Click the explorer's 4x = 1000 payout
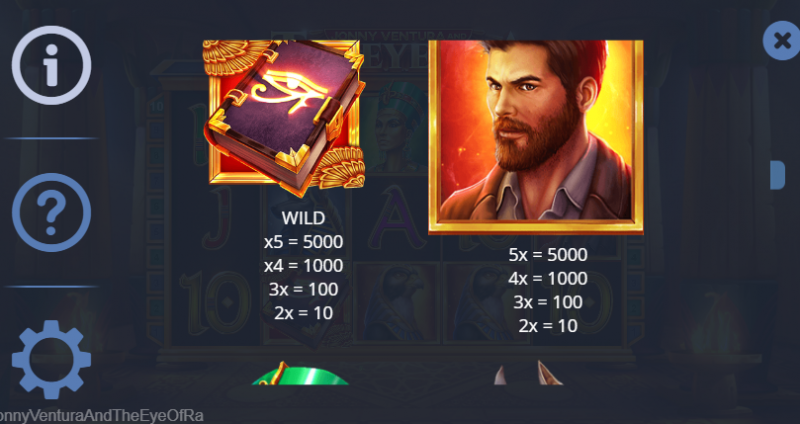 [548, 279]
